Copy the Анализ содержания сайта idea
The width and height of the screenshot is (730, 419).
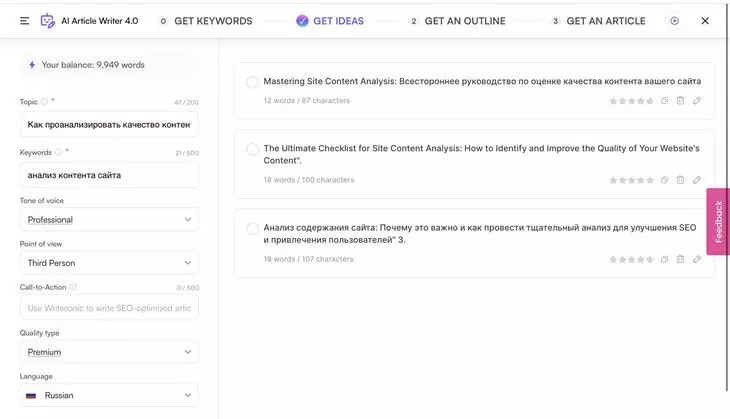[664, 259]
